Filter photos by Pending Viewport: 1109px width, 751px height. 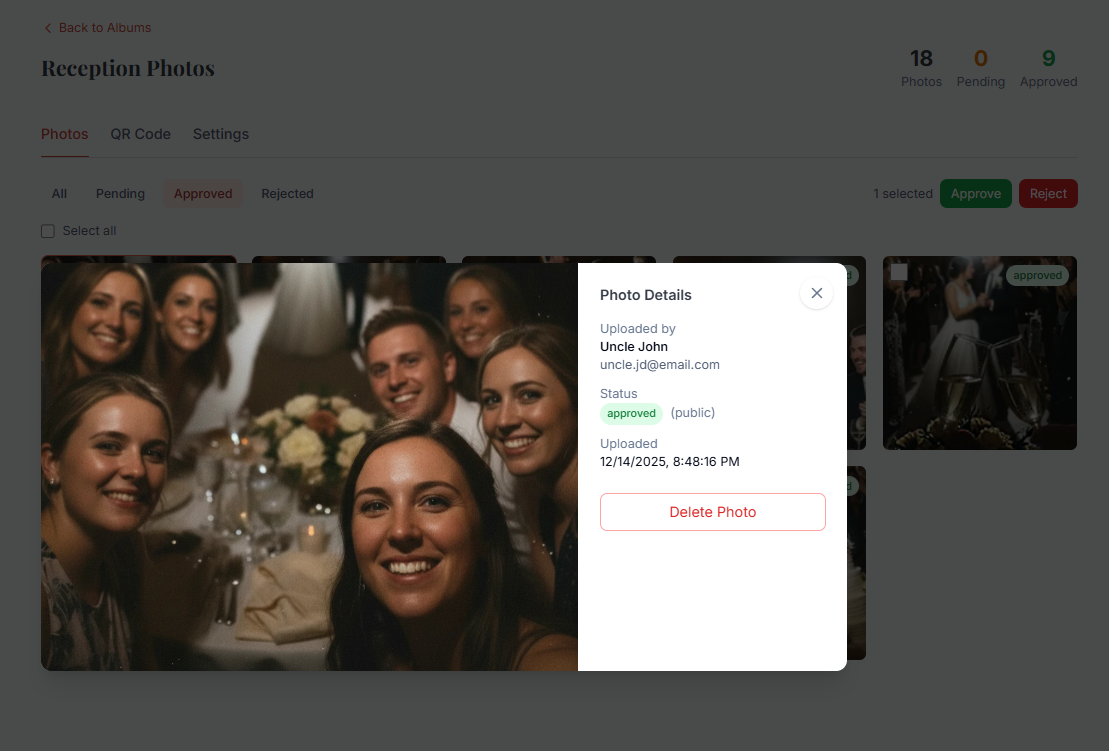point(120,194)
